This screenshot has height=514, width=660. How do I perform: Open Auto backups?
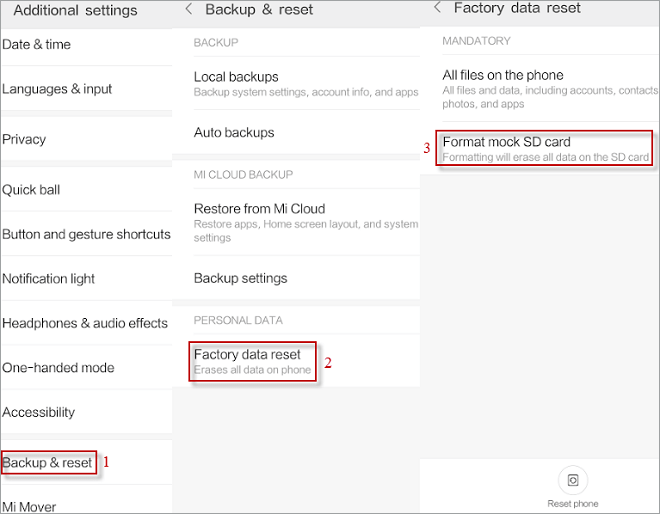[x=234, y=132]
